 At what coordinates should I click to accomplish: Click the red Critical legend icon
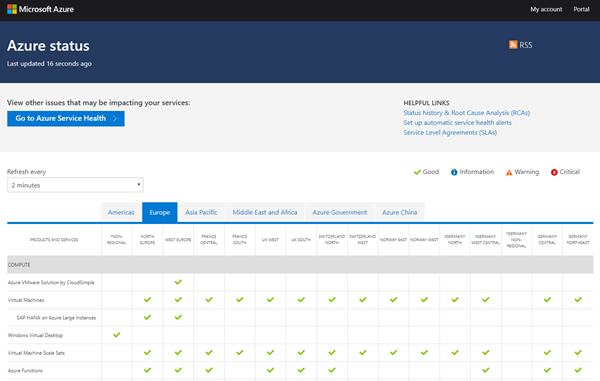coord(554,172)
